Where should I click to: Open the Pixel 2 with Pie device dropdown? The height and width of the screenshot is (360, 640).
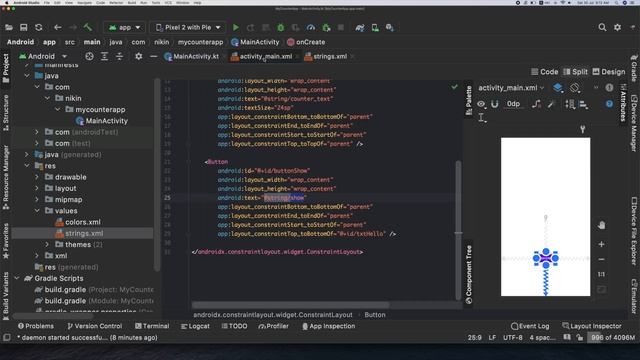click(x=188, y=27)
